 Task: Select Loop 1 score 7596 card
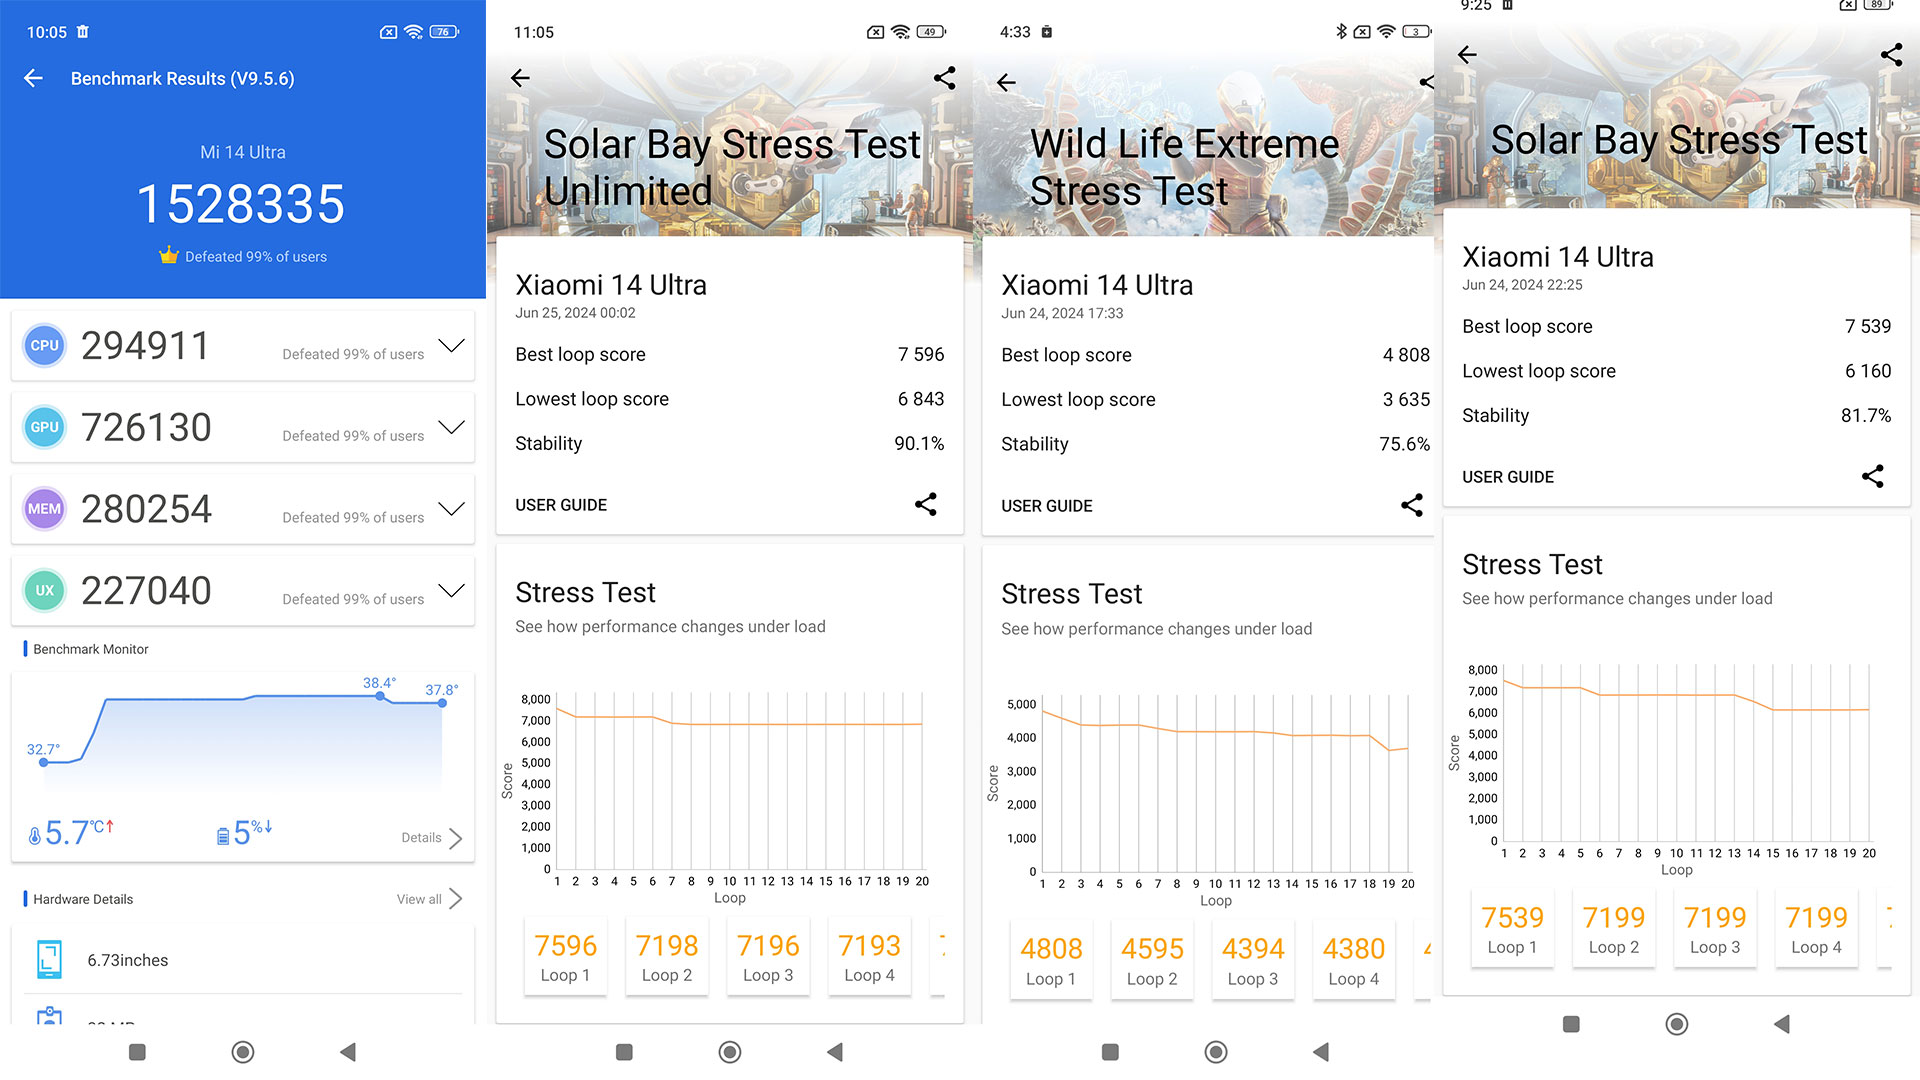coord(565,957)
